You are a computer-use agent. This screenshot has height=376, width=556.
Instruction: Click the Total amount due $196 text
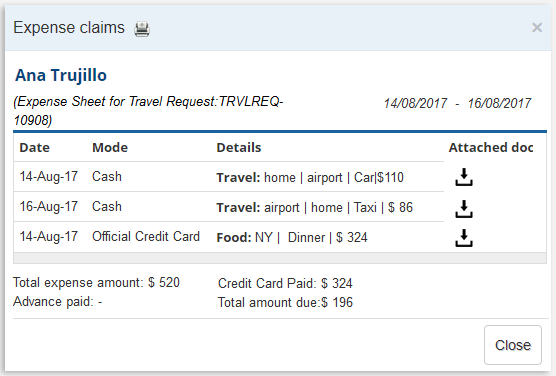285,302
